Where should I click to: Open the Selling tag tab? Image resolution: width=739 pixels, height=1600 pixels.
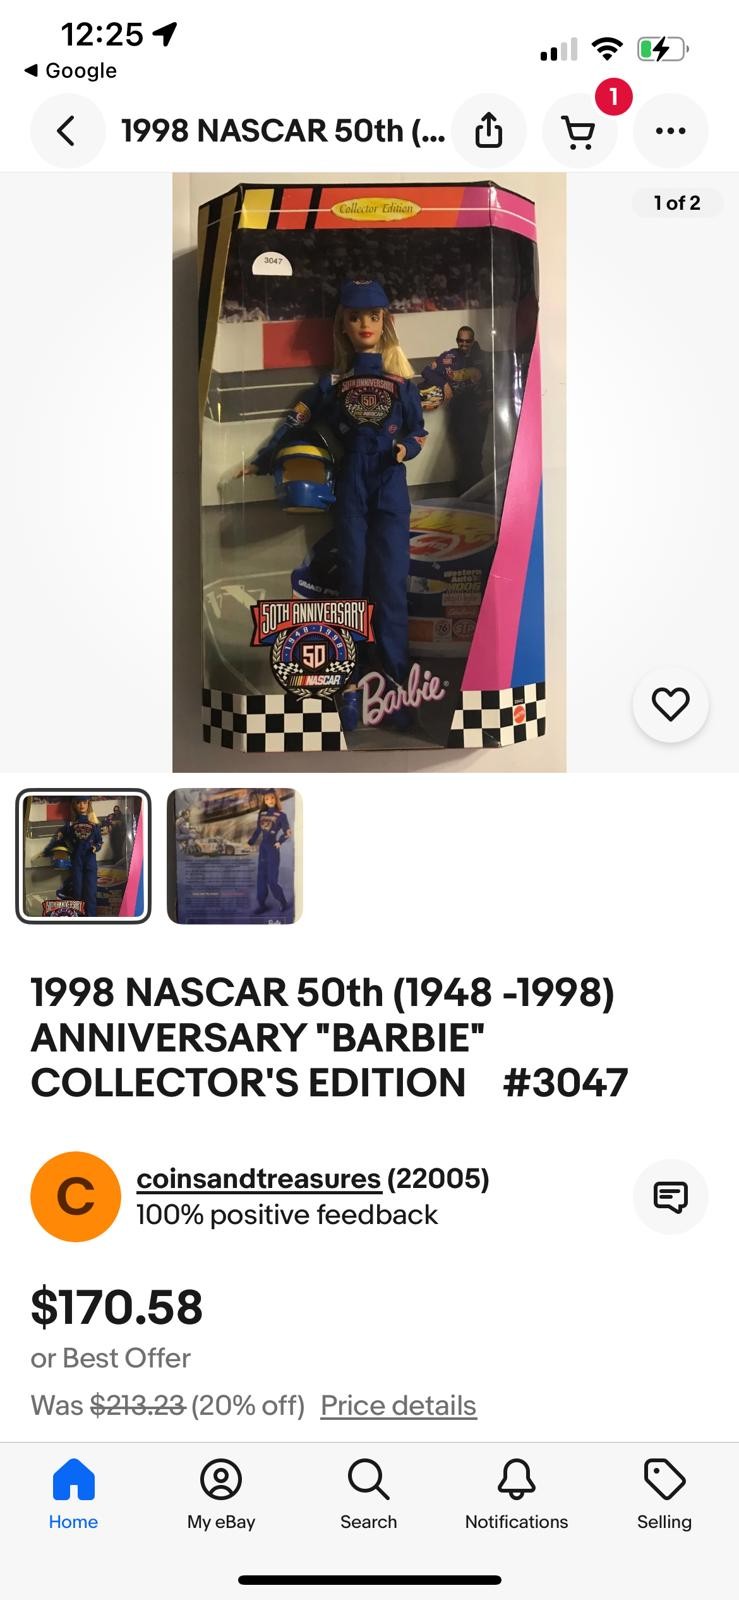pyautogui.click(x=664, y=1494)
